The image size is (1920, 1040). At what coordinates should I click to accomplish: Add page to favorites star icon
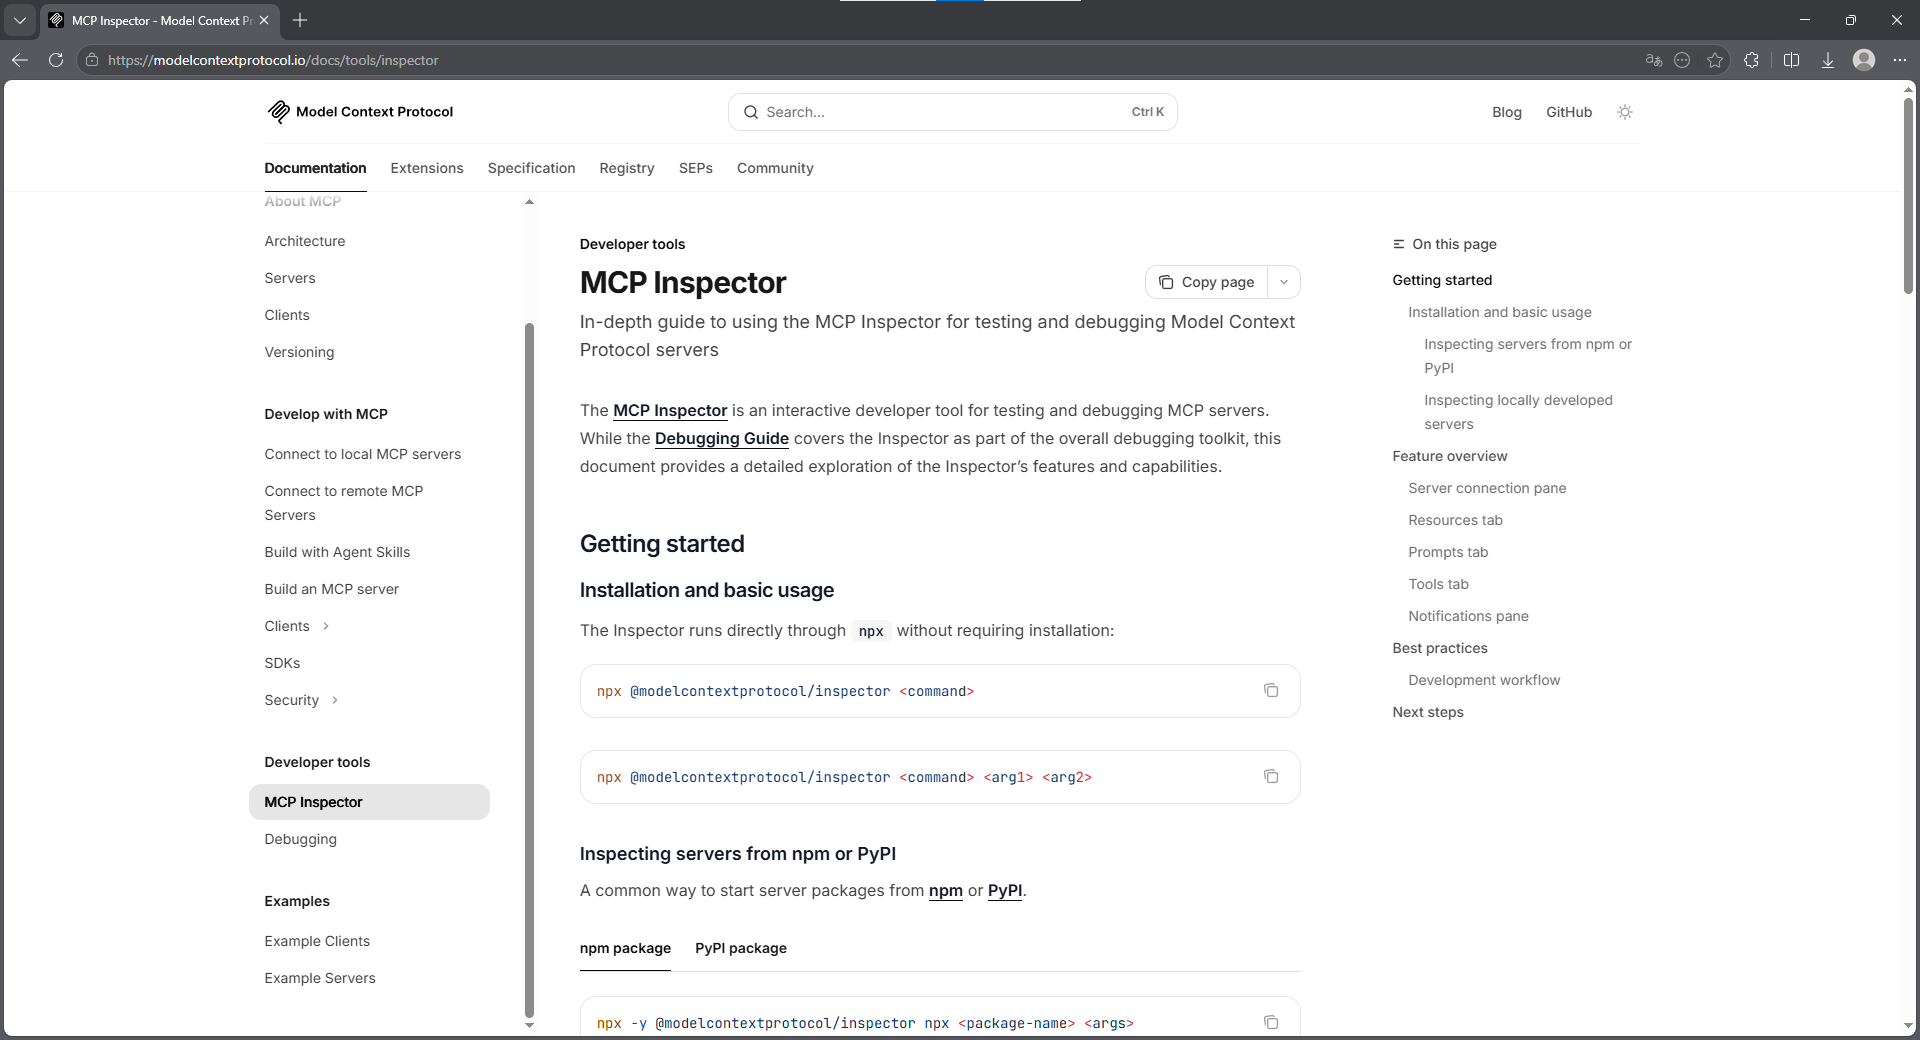point(1715,60)
